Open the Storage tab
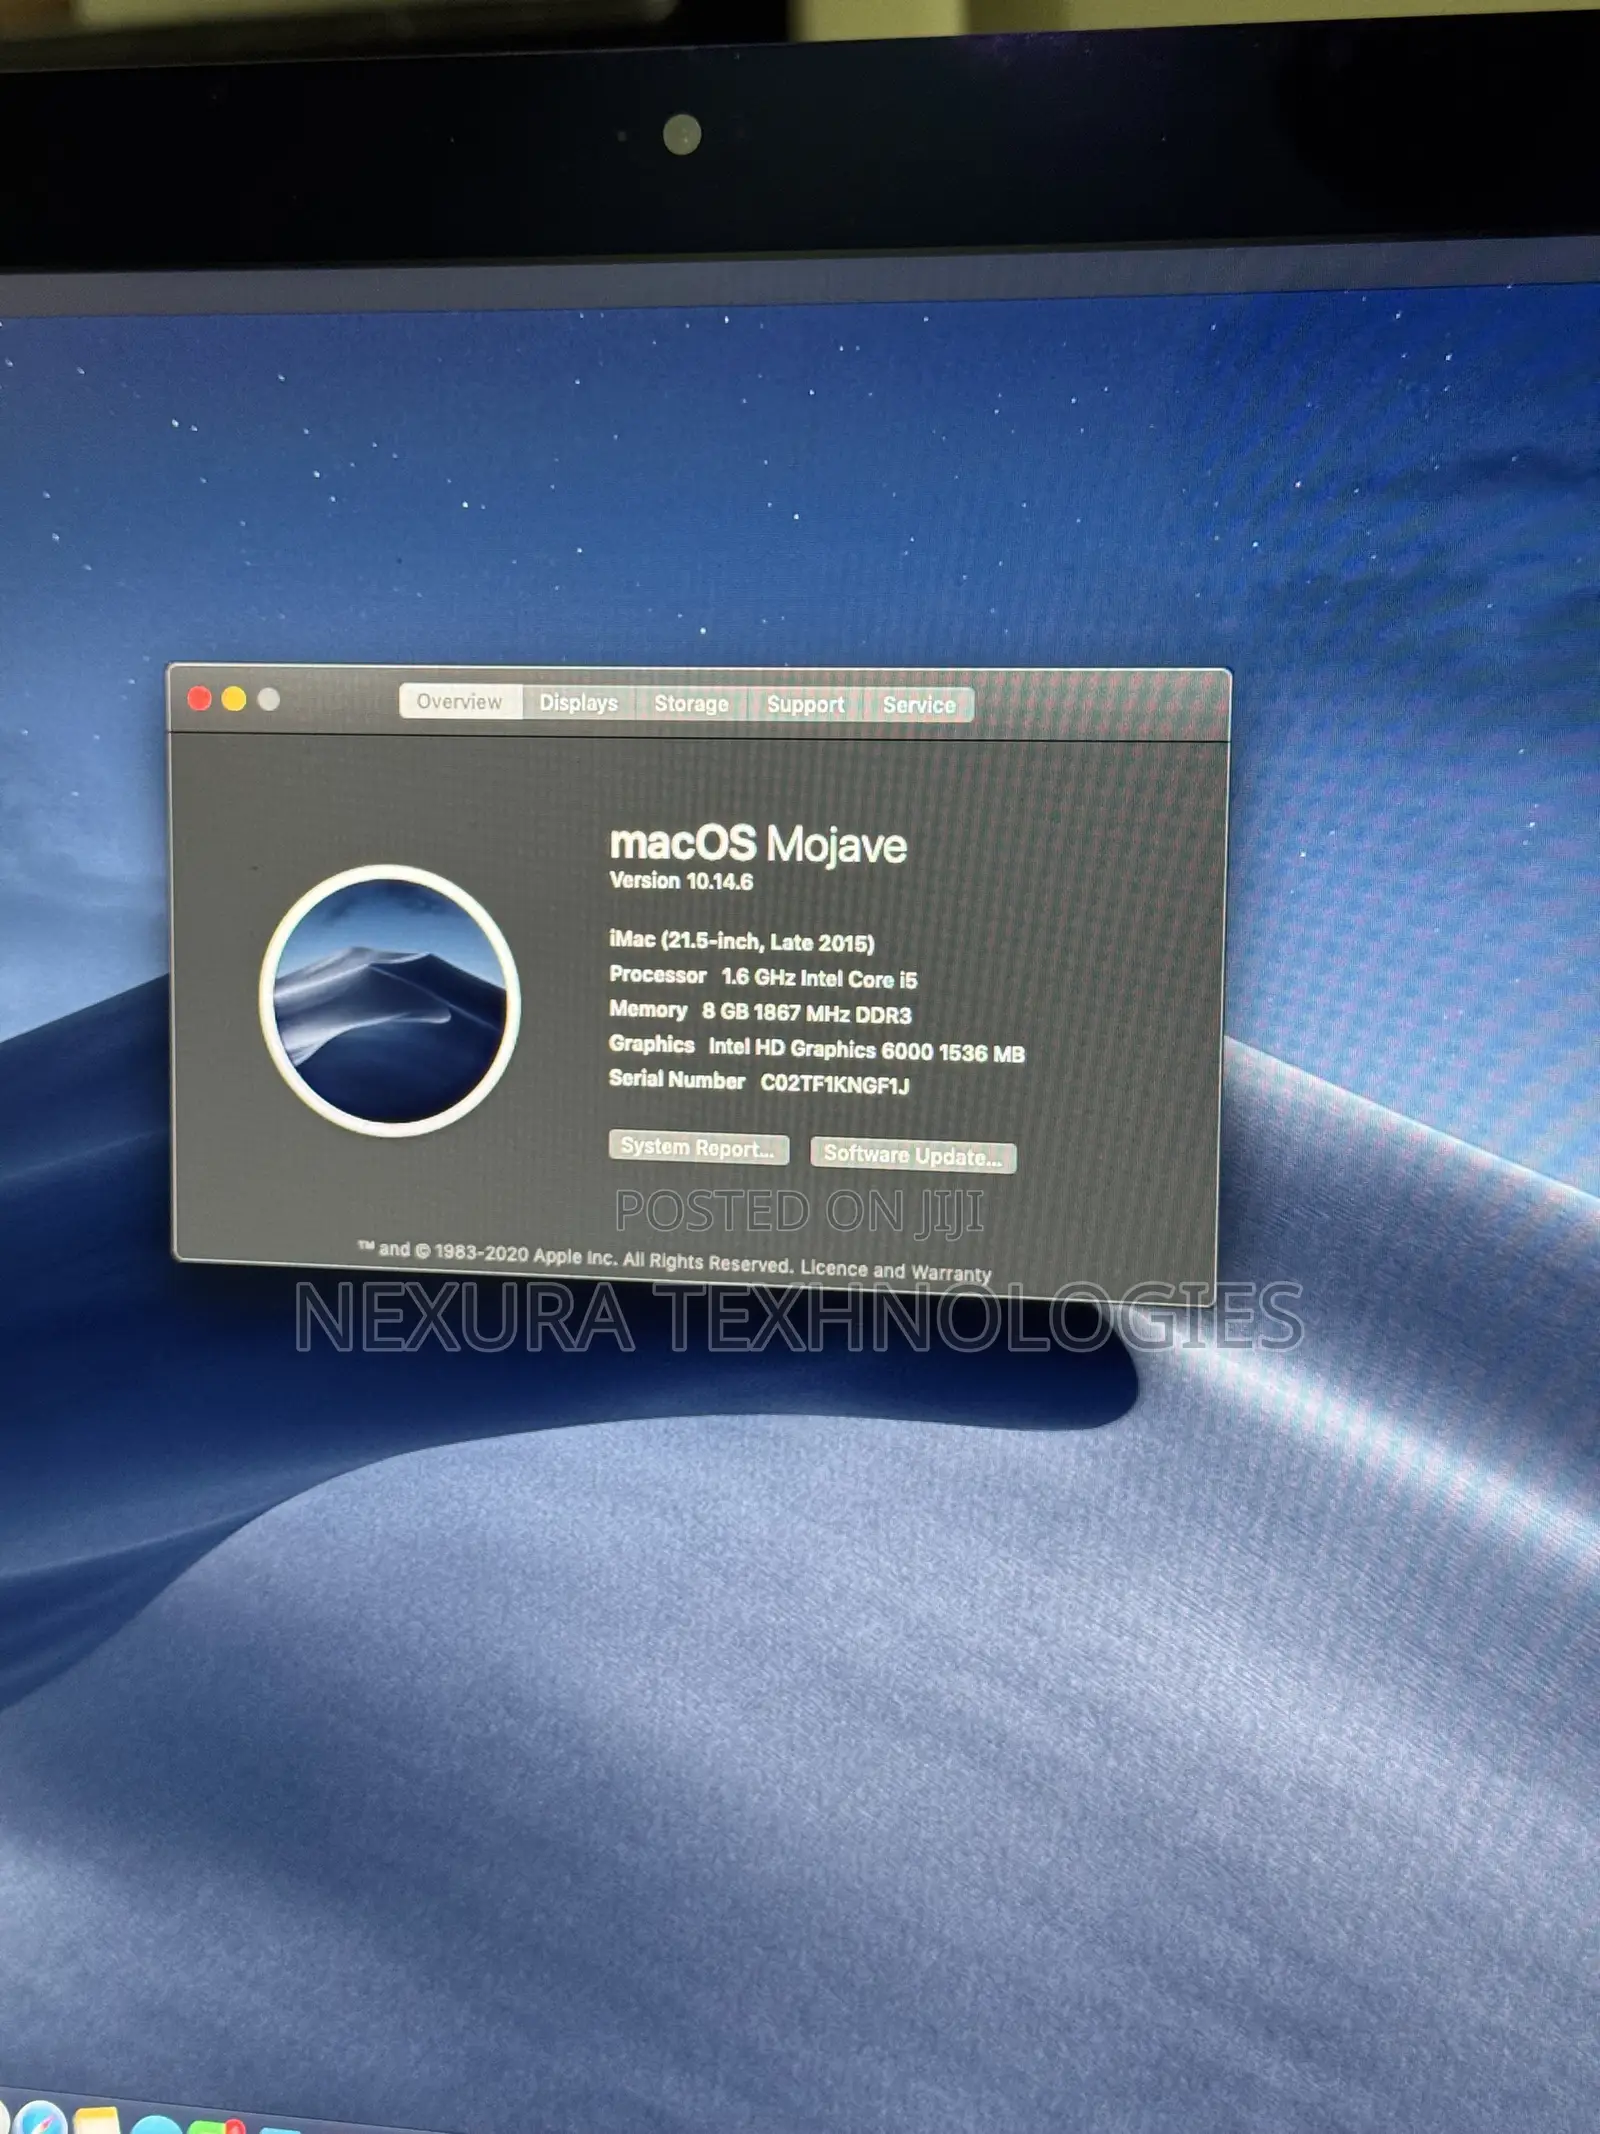Image resolution: width=1600 pixels, height=2134 pixels. (x=691, y=703)
